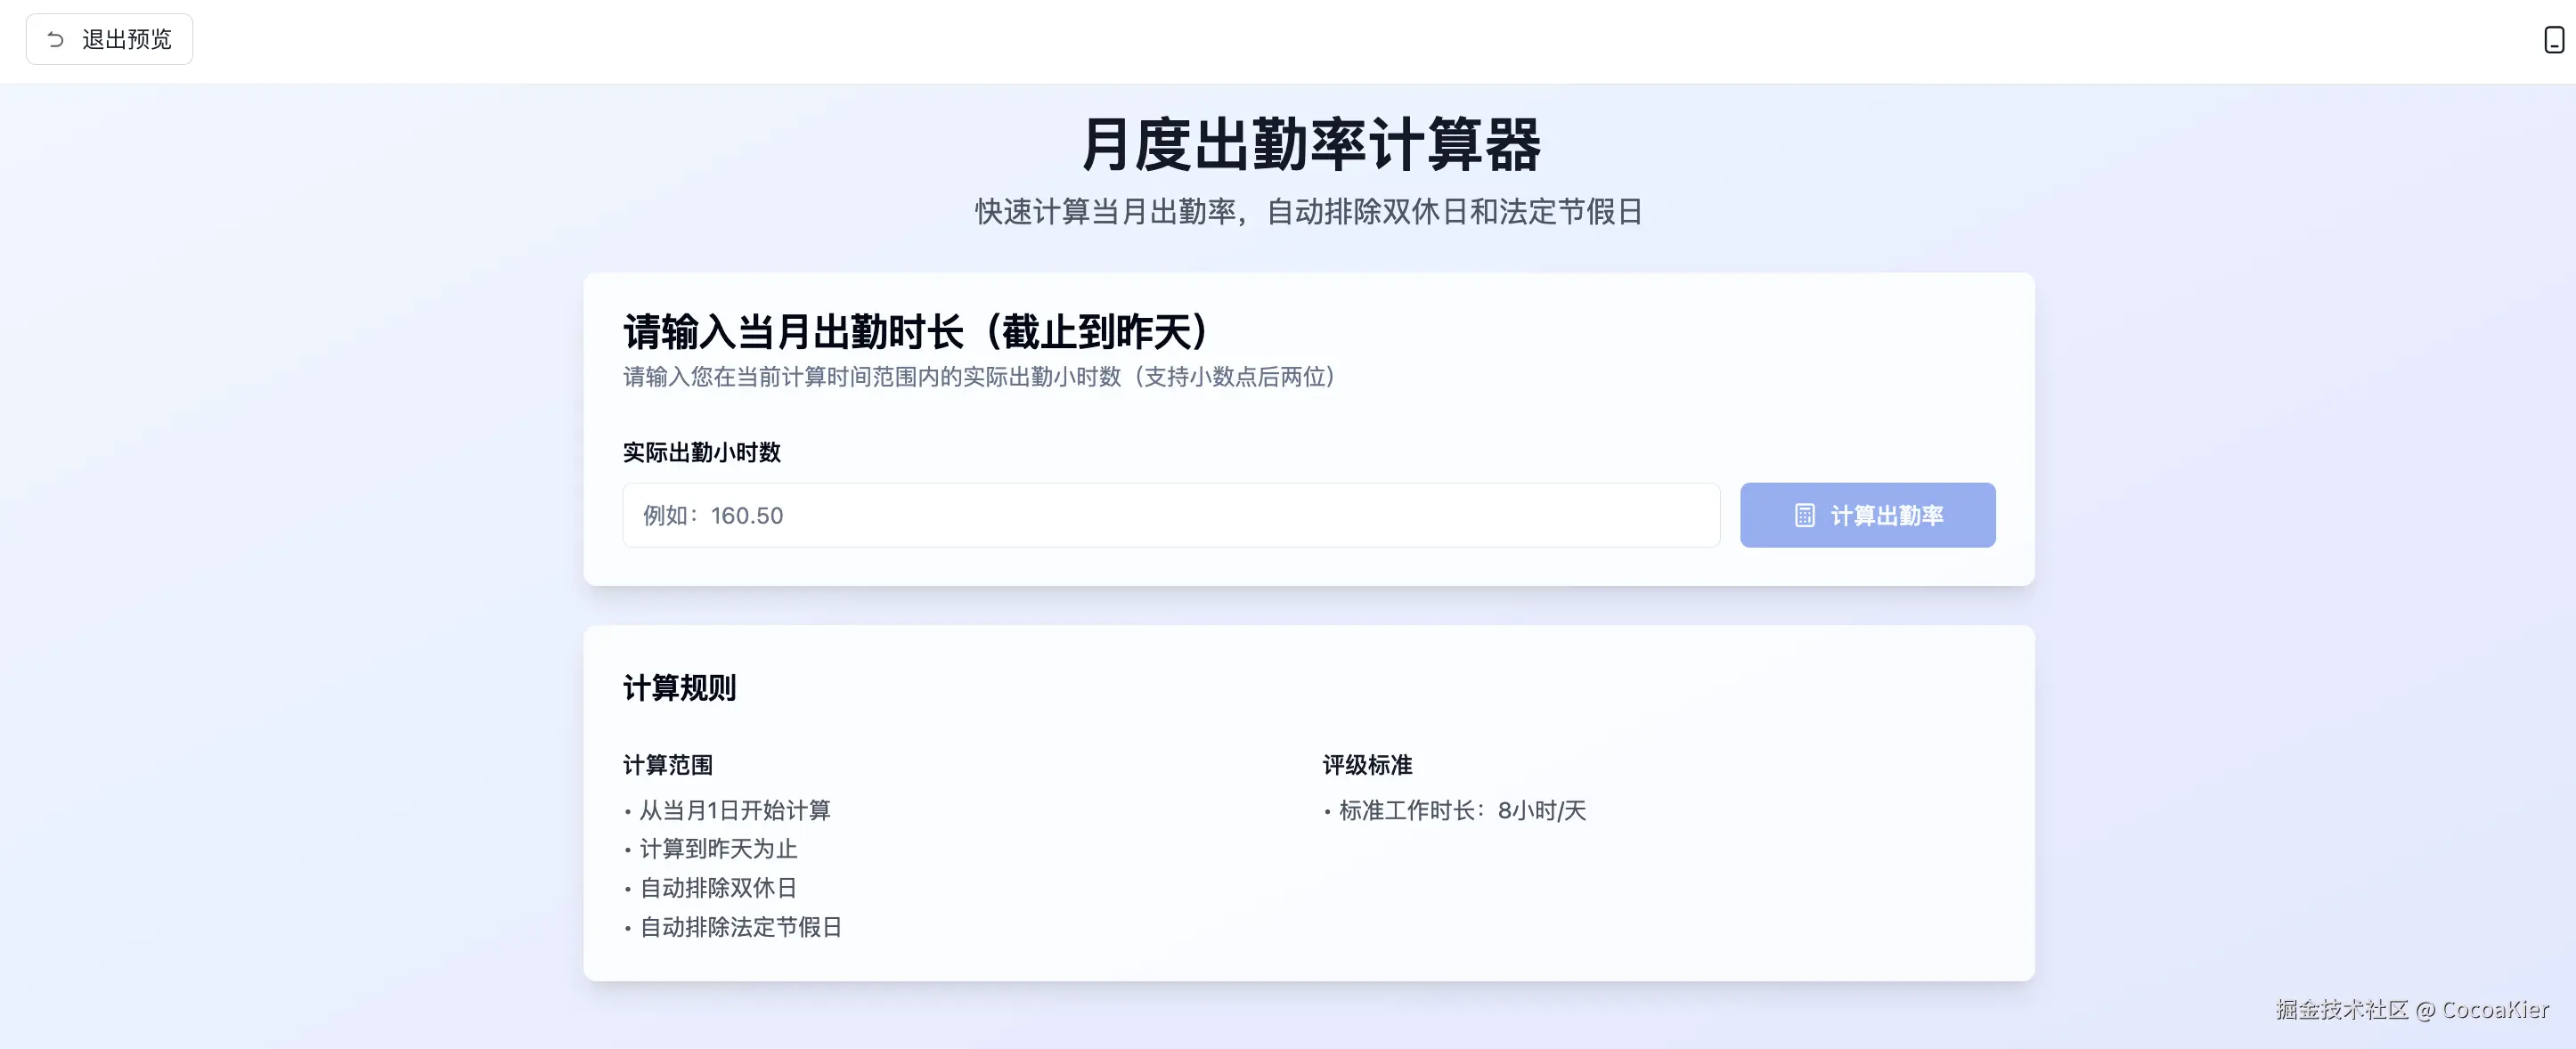2576x1049 pixels.
Task: Click the 计算规则 section heading
Action: tap(679, 688)
